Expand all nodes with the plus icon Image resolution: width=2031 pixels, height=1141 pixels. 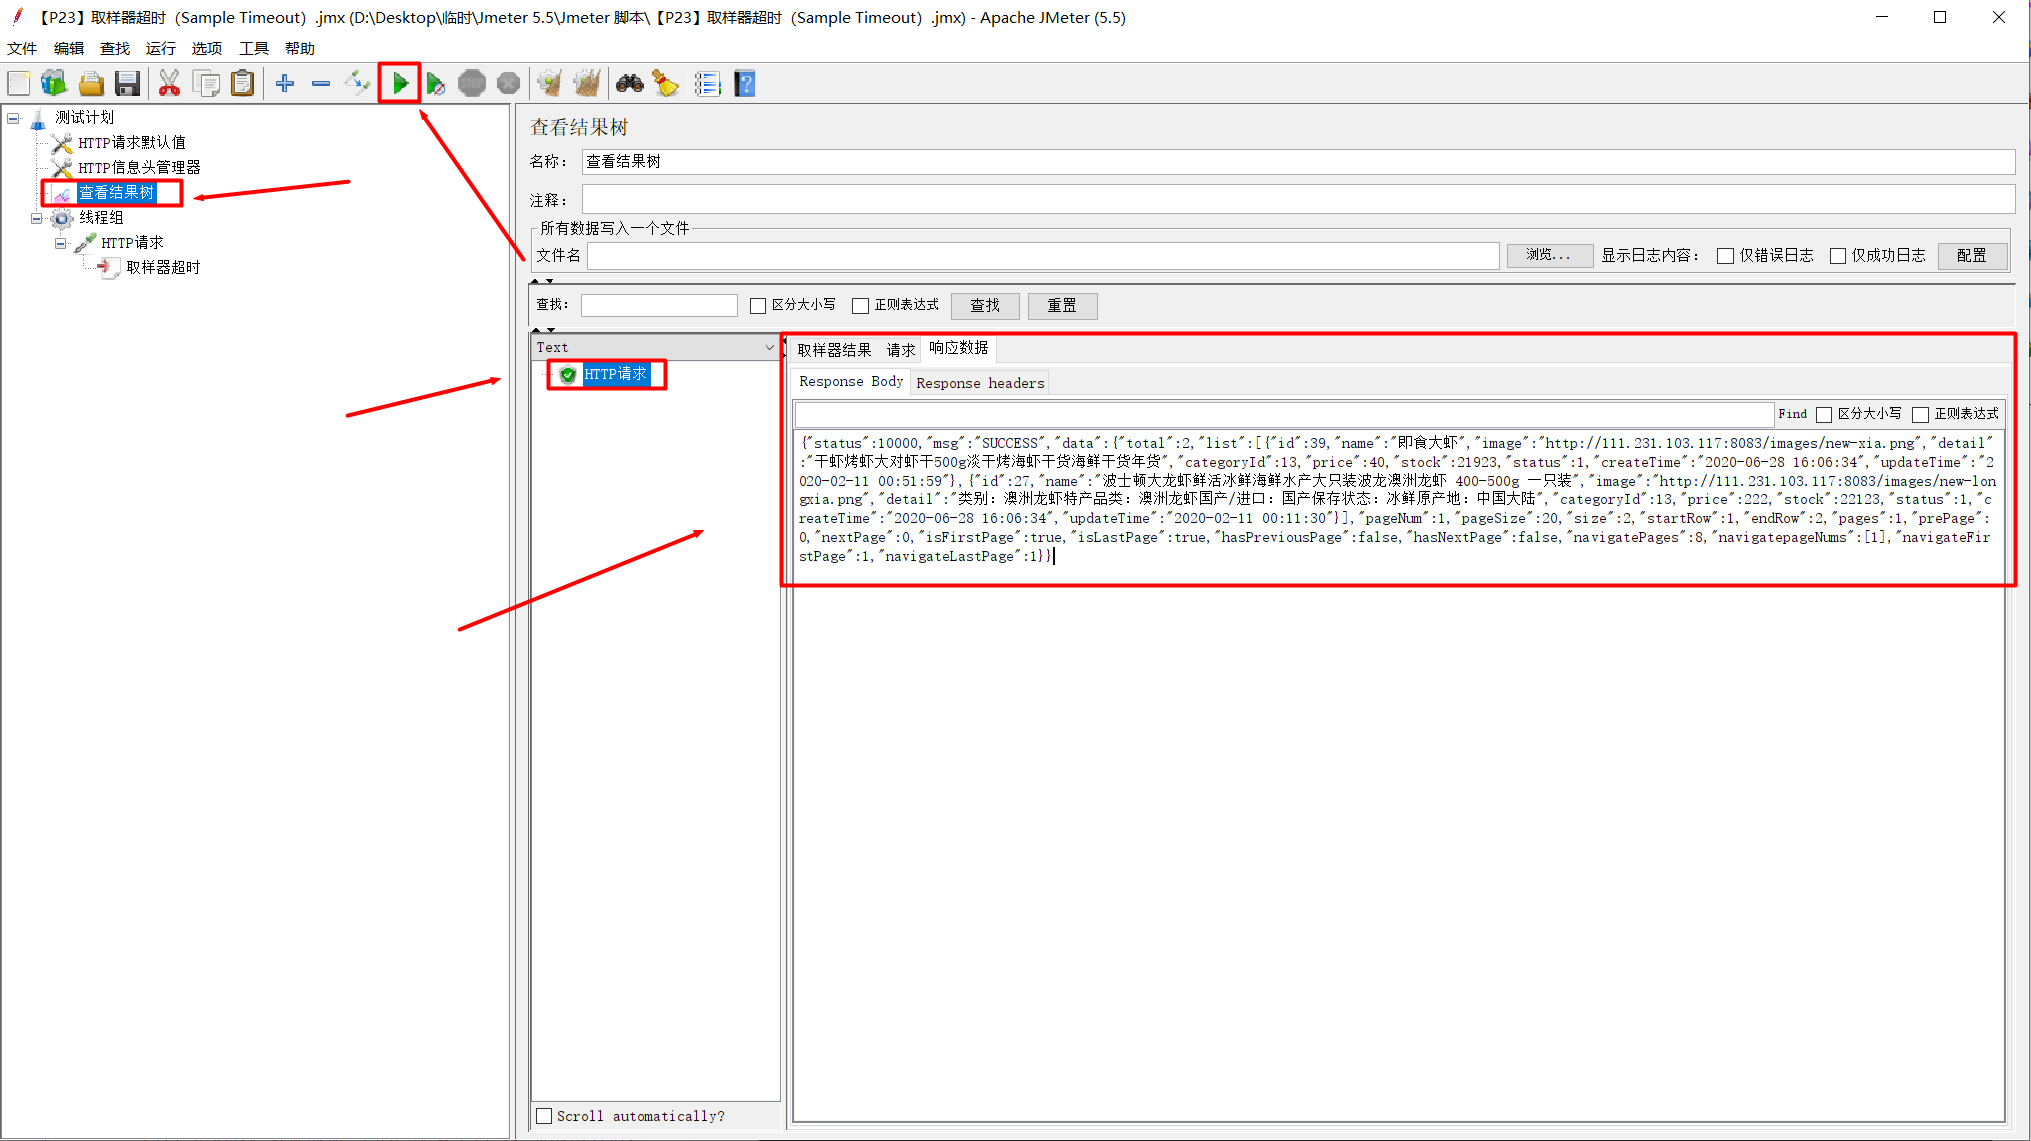(285, 84)
